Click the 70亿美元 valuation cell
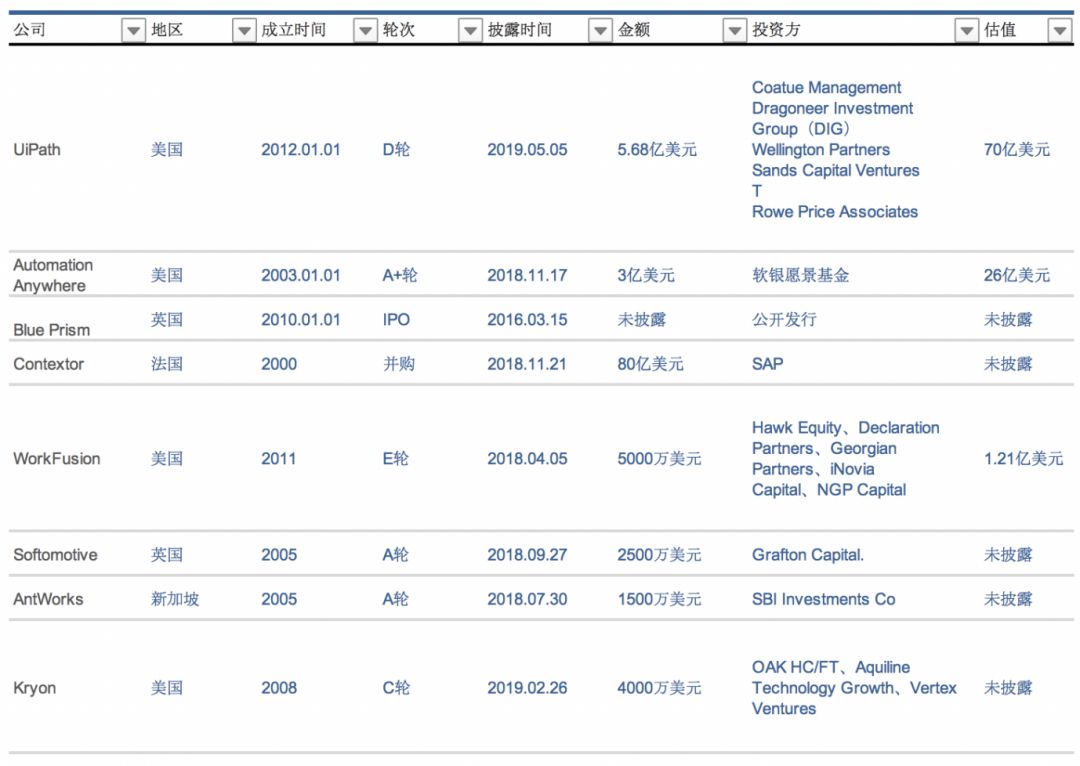Screen dimensions: 1080x766 click(x=1017, y=149)
